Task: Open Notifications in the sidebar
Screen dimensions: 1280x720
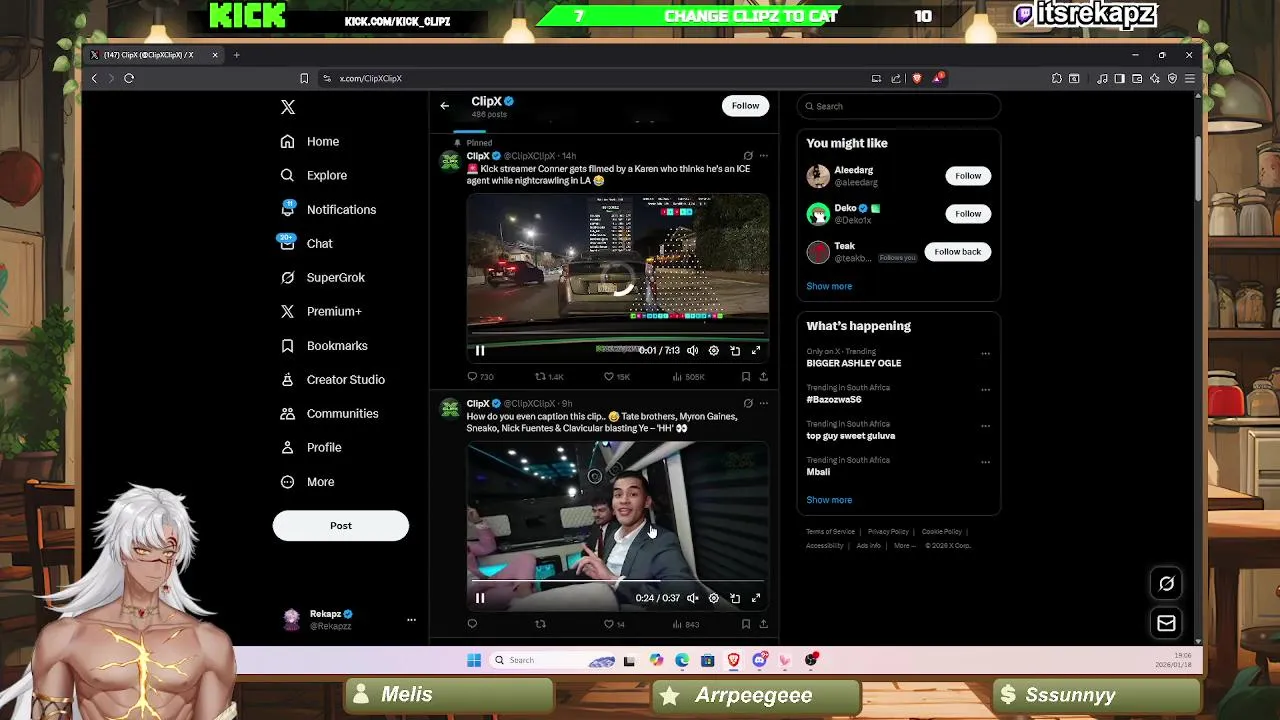Action: 328,209
